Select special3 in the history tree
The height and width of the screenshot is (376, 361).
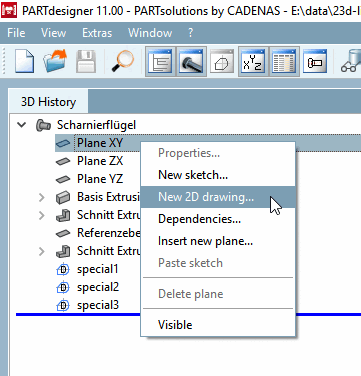pos(98,305)
